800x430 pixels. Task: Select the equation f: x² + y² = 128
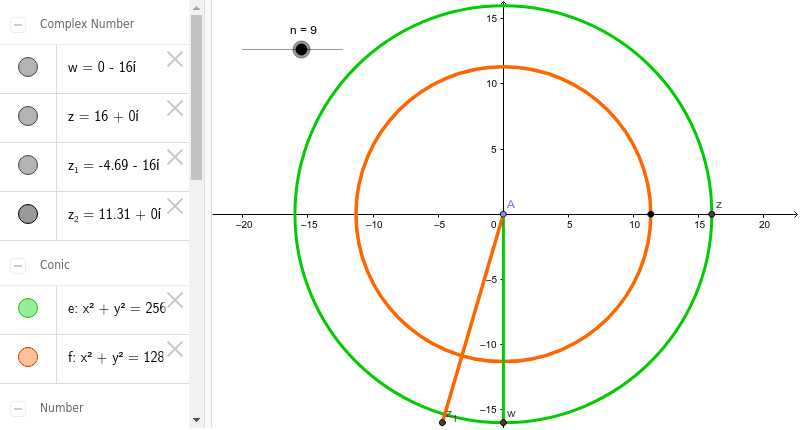coord(116,357)
